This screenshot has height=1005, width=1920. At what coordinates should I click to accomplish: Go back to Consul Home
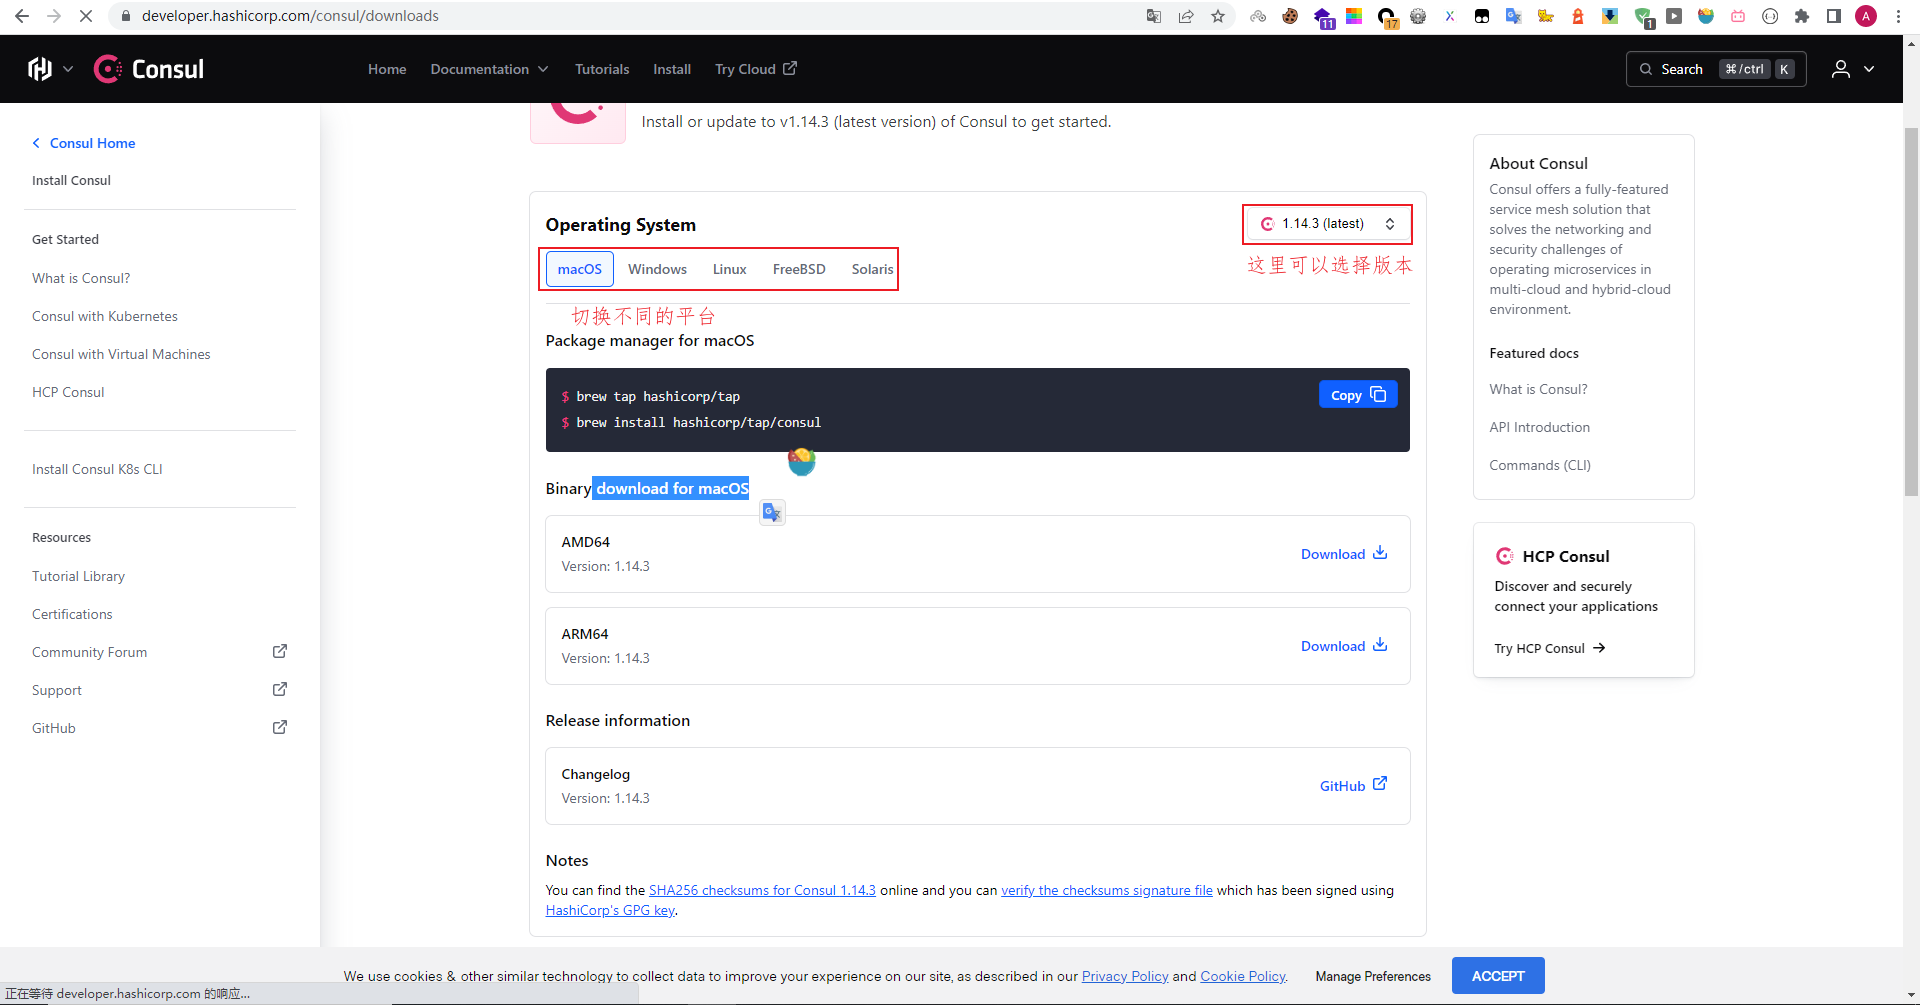click(x=84, y=143)
